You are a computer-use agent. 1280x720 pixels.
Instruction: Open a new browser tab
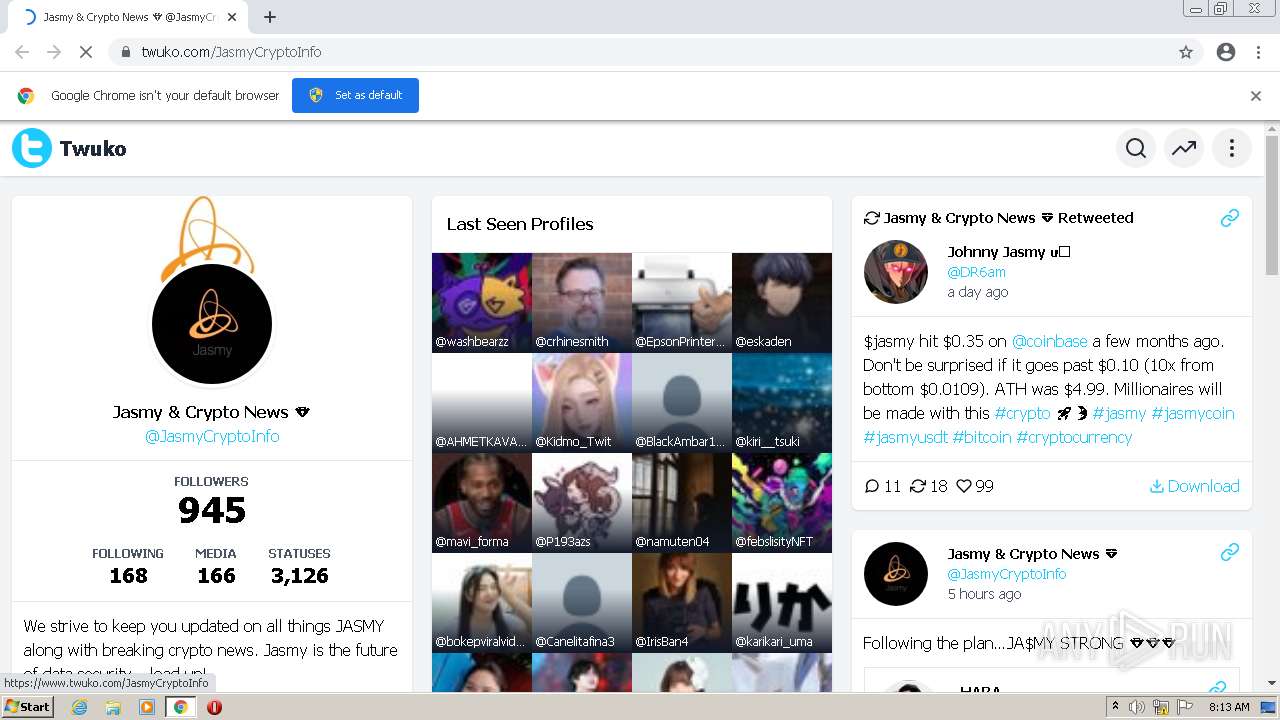coord(270,17)
